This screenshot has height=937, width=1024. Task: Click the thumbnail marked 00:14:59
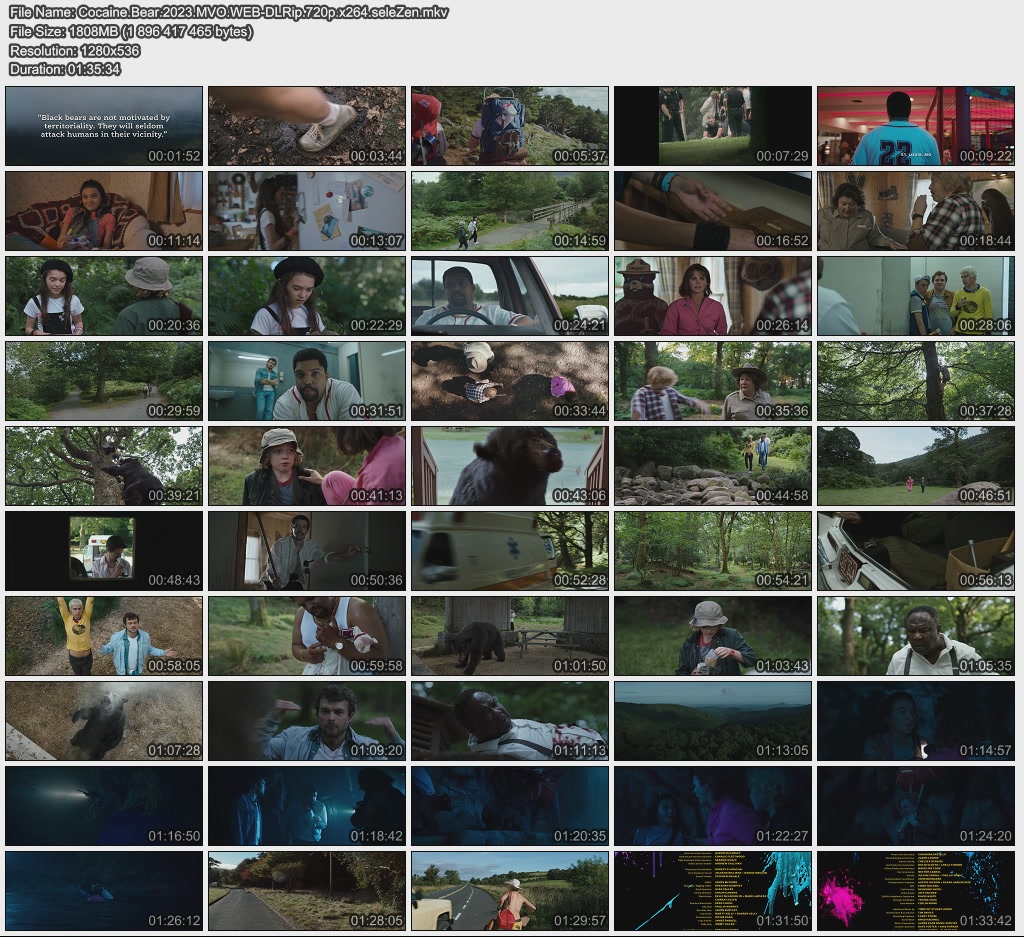(x=510, y=211)
